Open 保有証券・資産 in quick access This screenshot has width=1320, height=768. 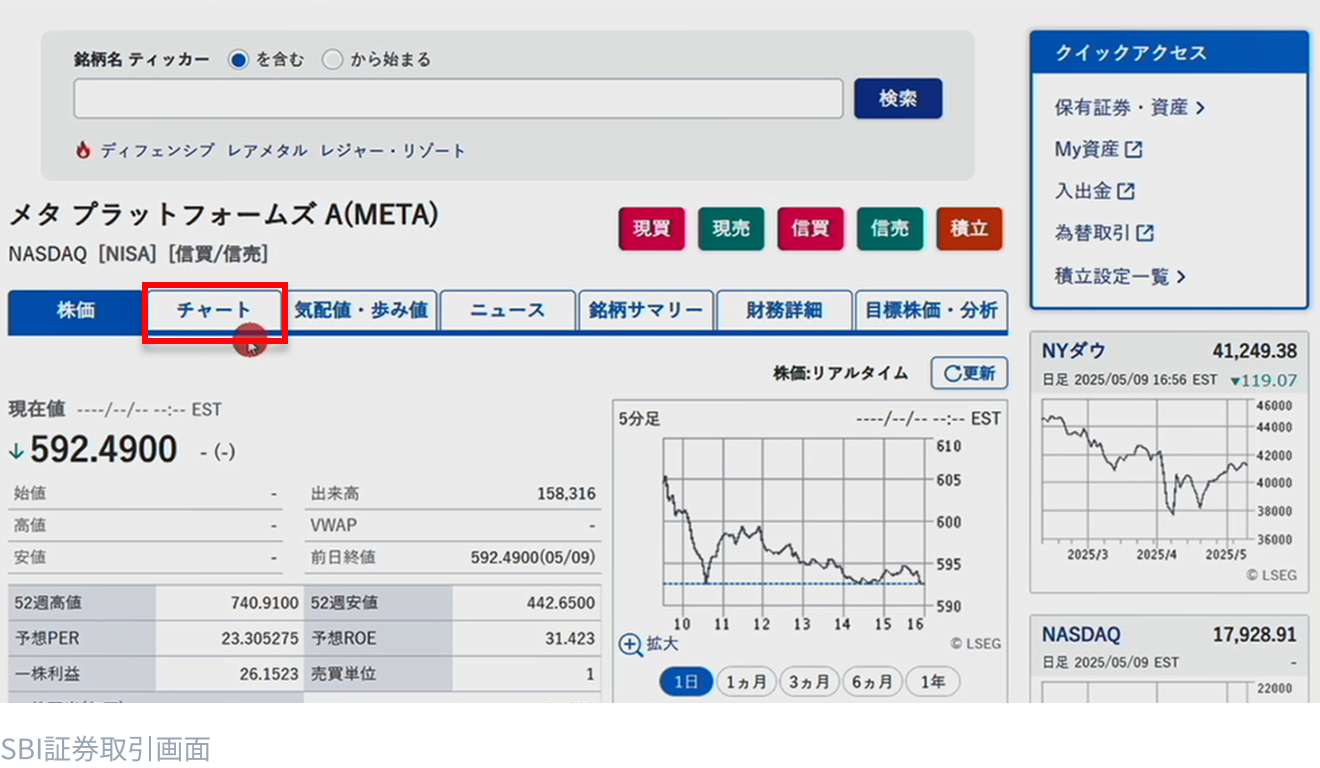(1129, 107)
